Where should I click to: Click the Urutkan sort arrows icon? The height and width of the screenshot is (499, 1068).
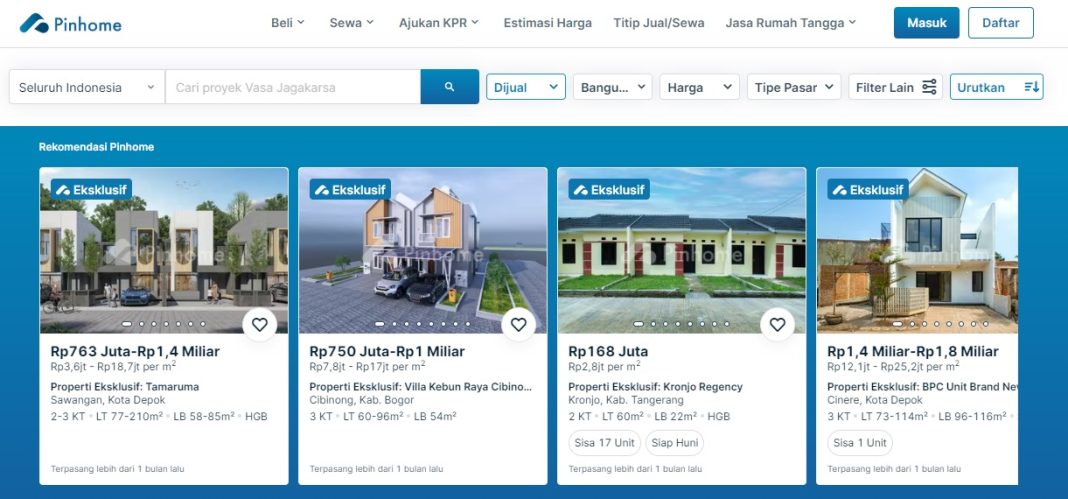1031,87
